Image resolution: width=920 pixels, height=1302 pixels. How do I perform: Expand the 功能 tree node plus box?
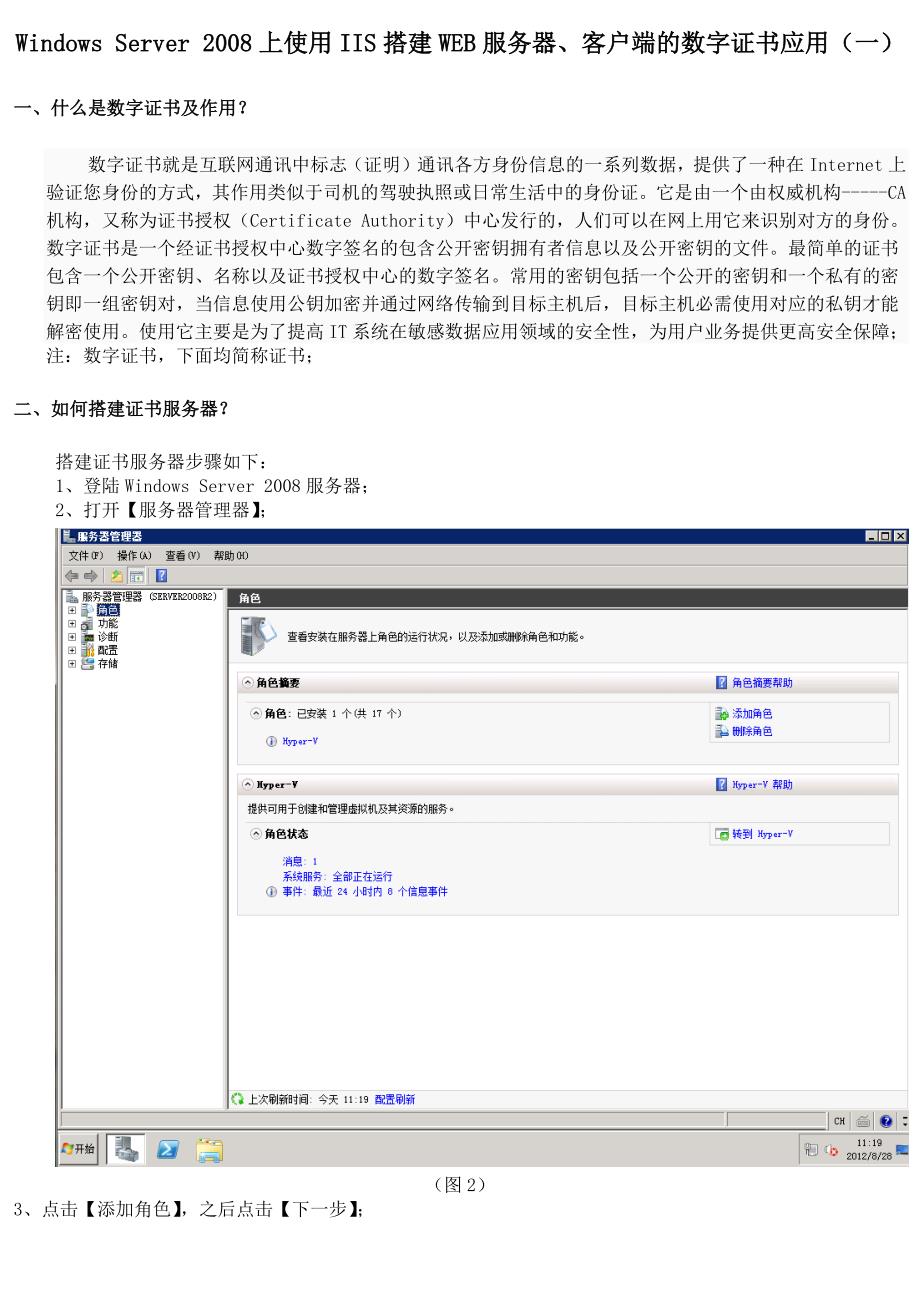(x=72, y=623)
